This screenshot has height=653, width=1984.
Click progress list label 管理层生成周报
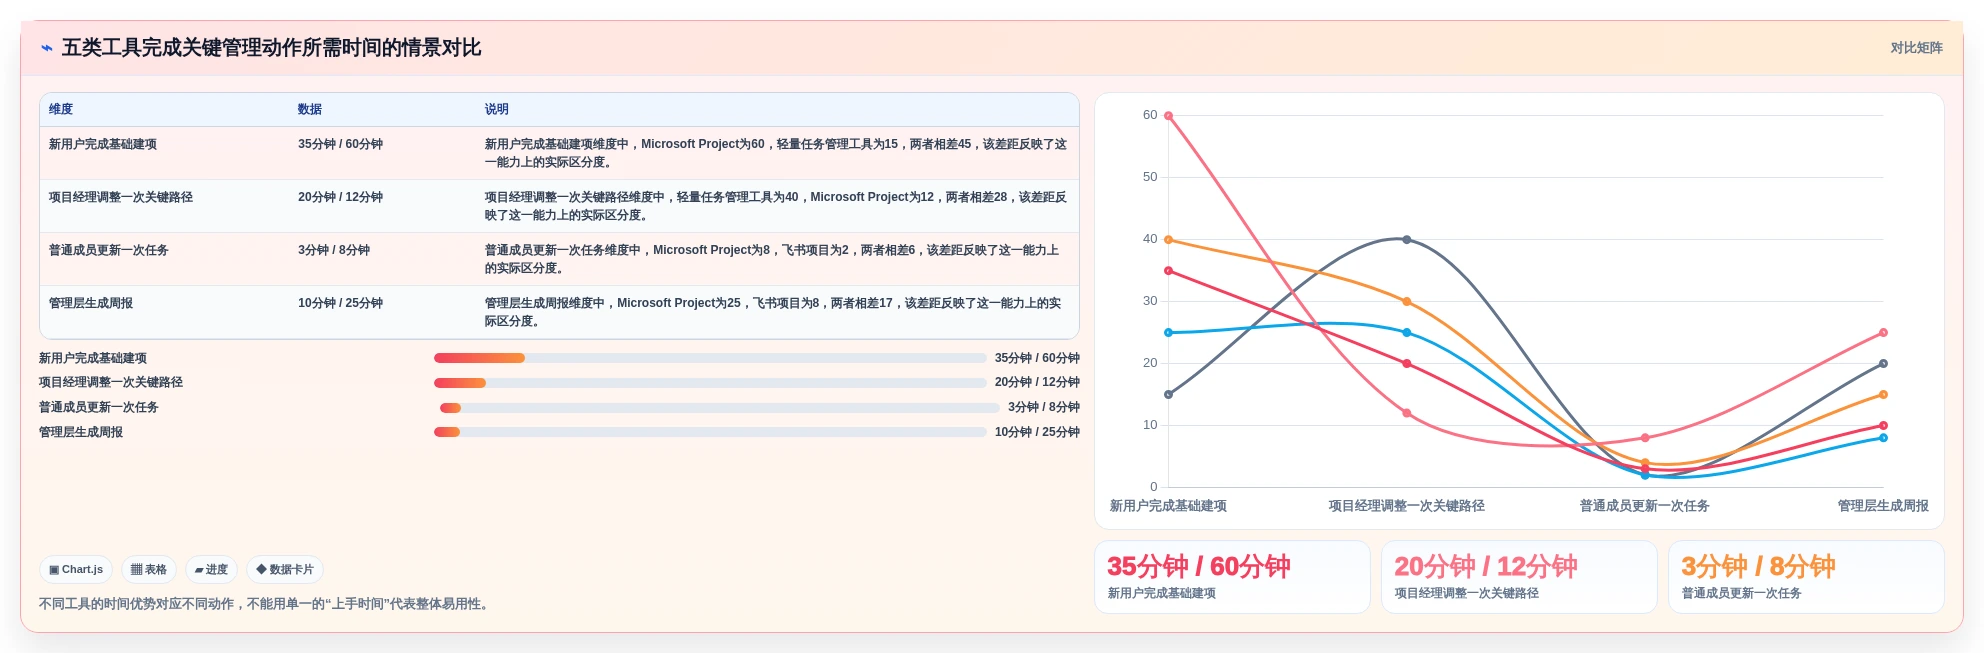click(x=81, y=432)
